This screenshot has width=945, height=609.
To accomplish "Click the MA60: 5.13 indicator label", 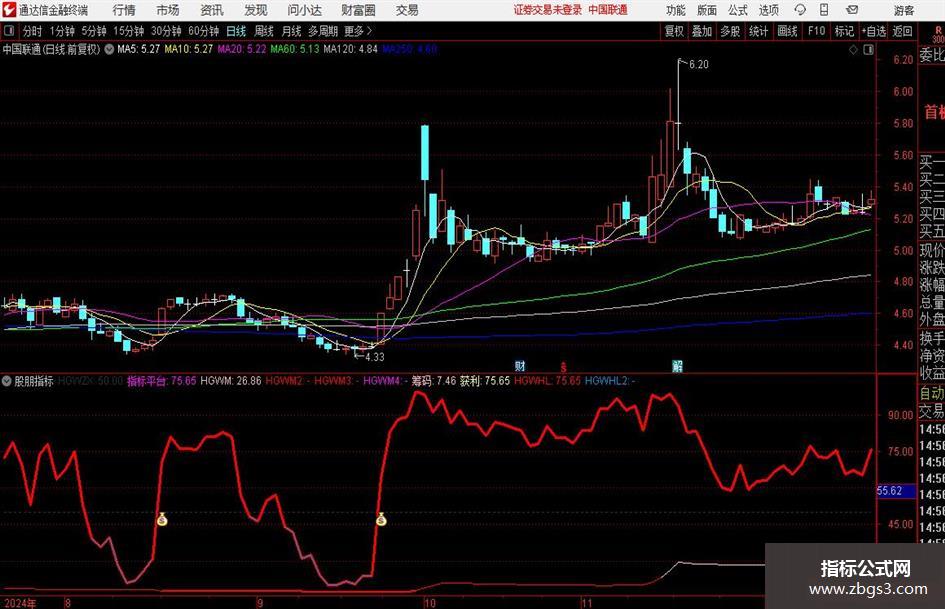I will click(295, 49).
